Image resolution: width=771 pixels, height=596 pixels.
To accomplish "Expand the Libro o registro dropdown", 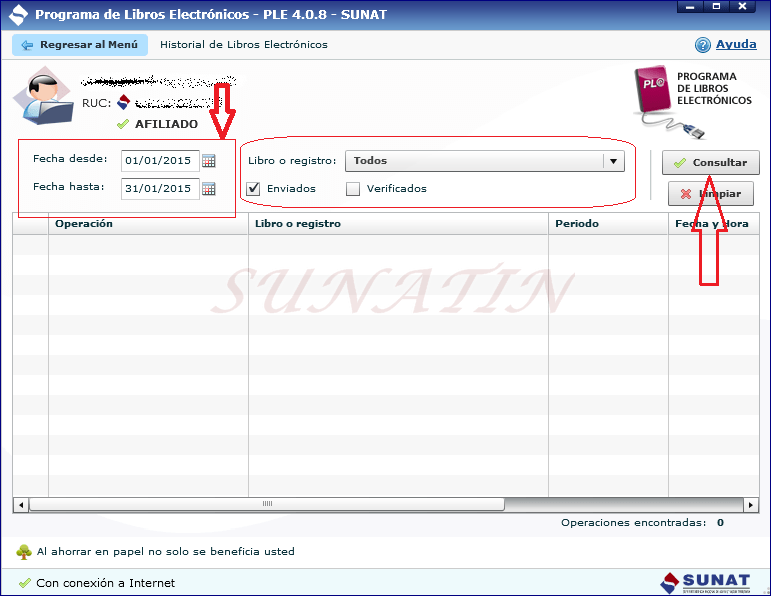I will point(613,161).
